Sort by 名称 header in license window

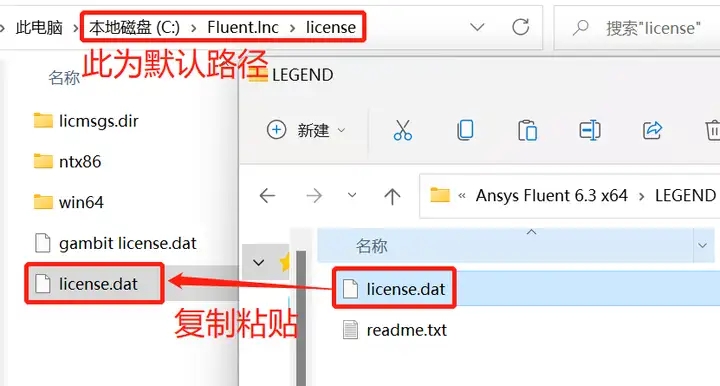[x=64, y=78]
